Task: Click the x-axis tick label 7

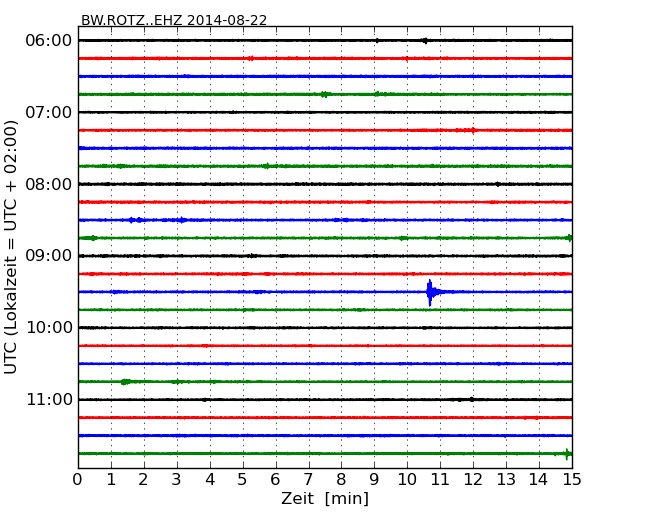Action: click(x=308, y=480)
